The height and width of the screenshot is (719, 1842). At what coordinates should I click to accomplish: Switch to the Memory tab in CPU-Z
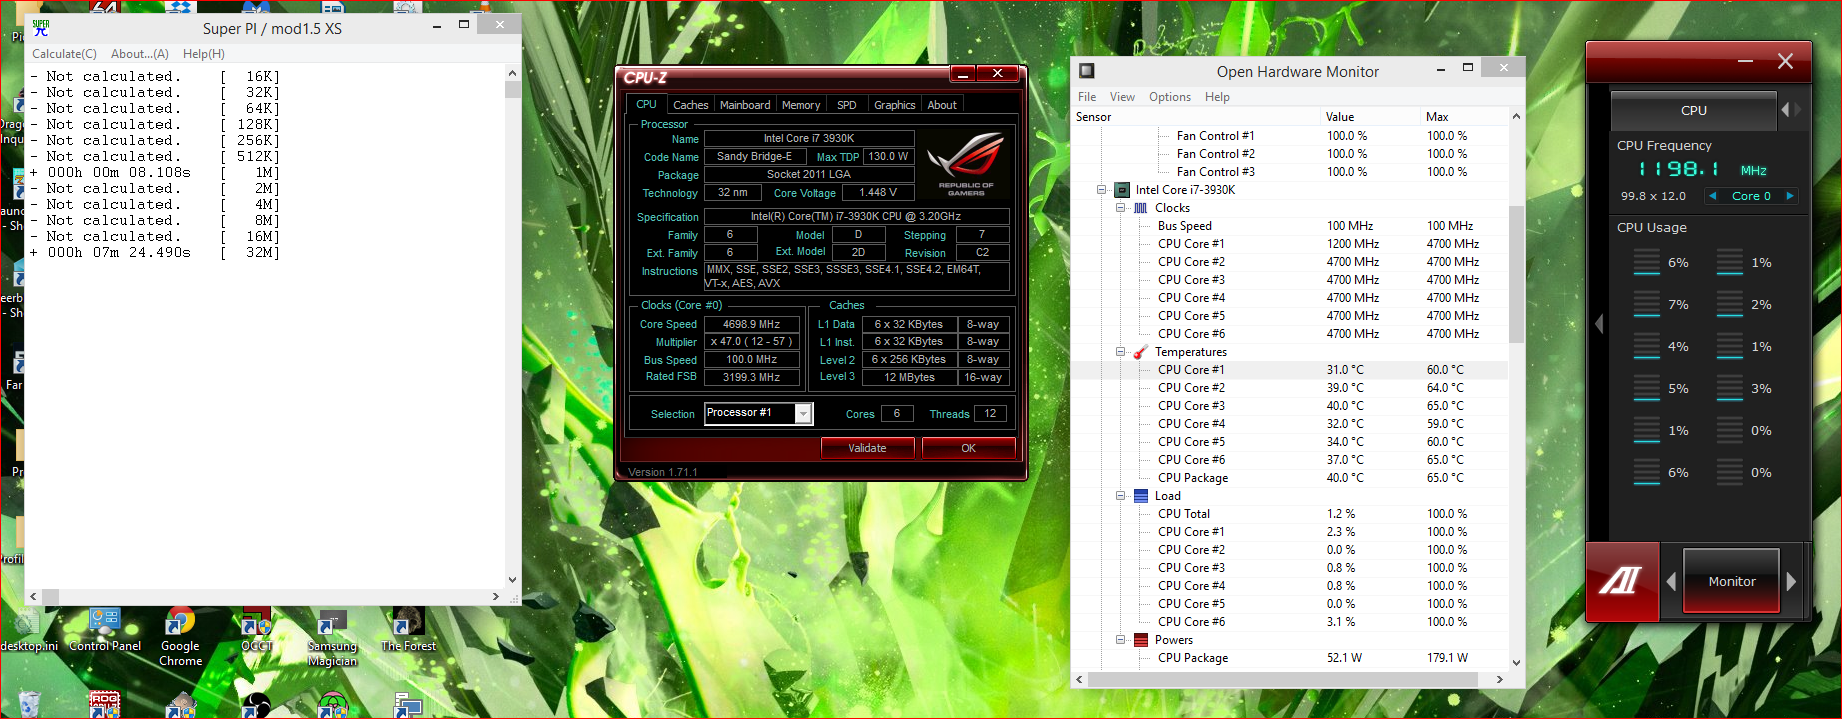(801, 105)
